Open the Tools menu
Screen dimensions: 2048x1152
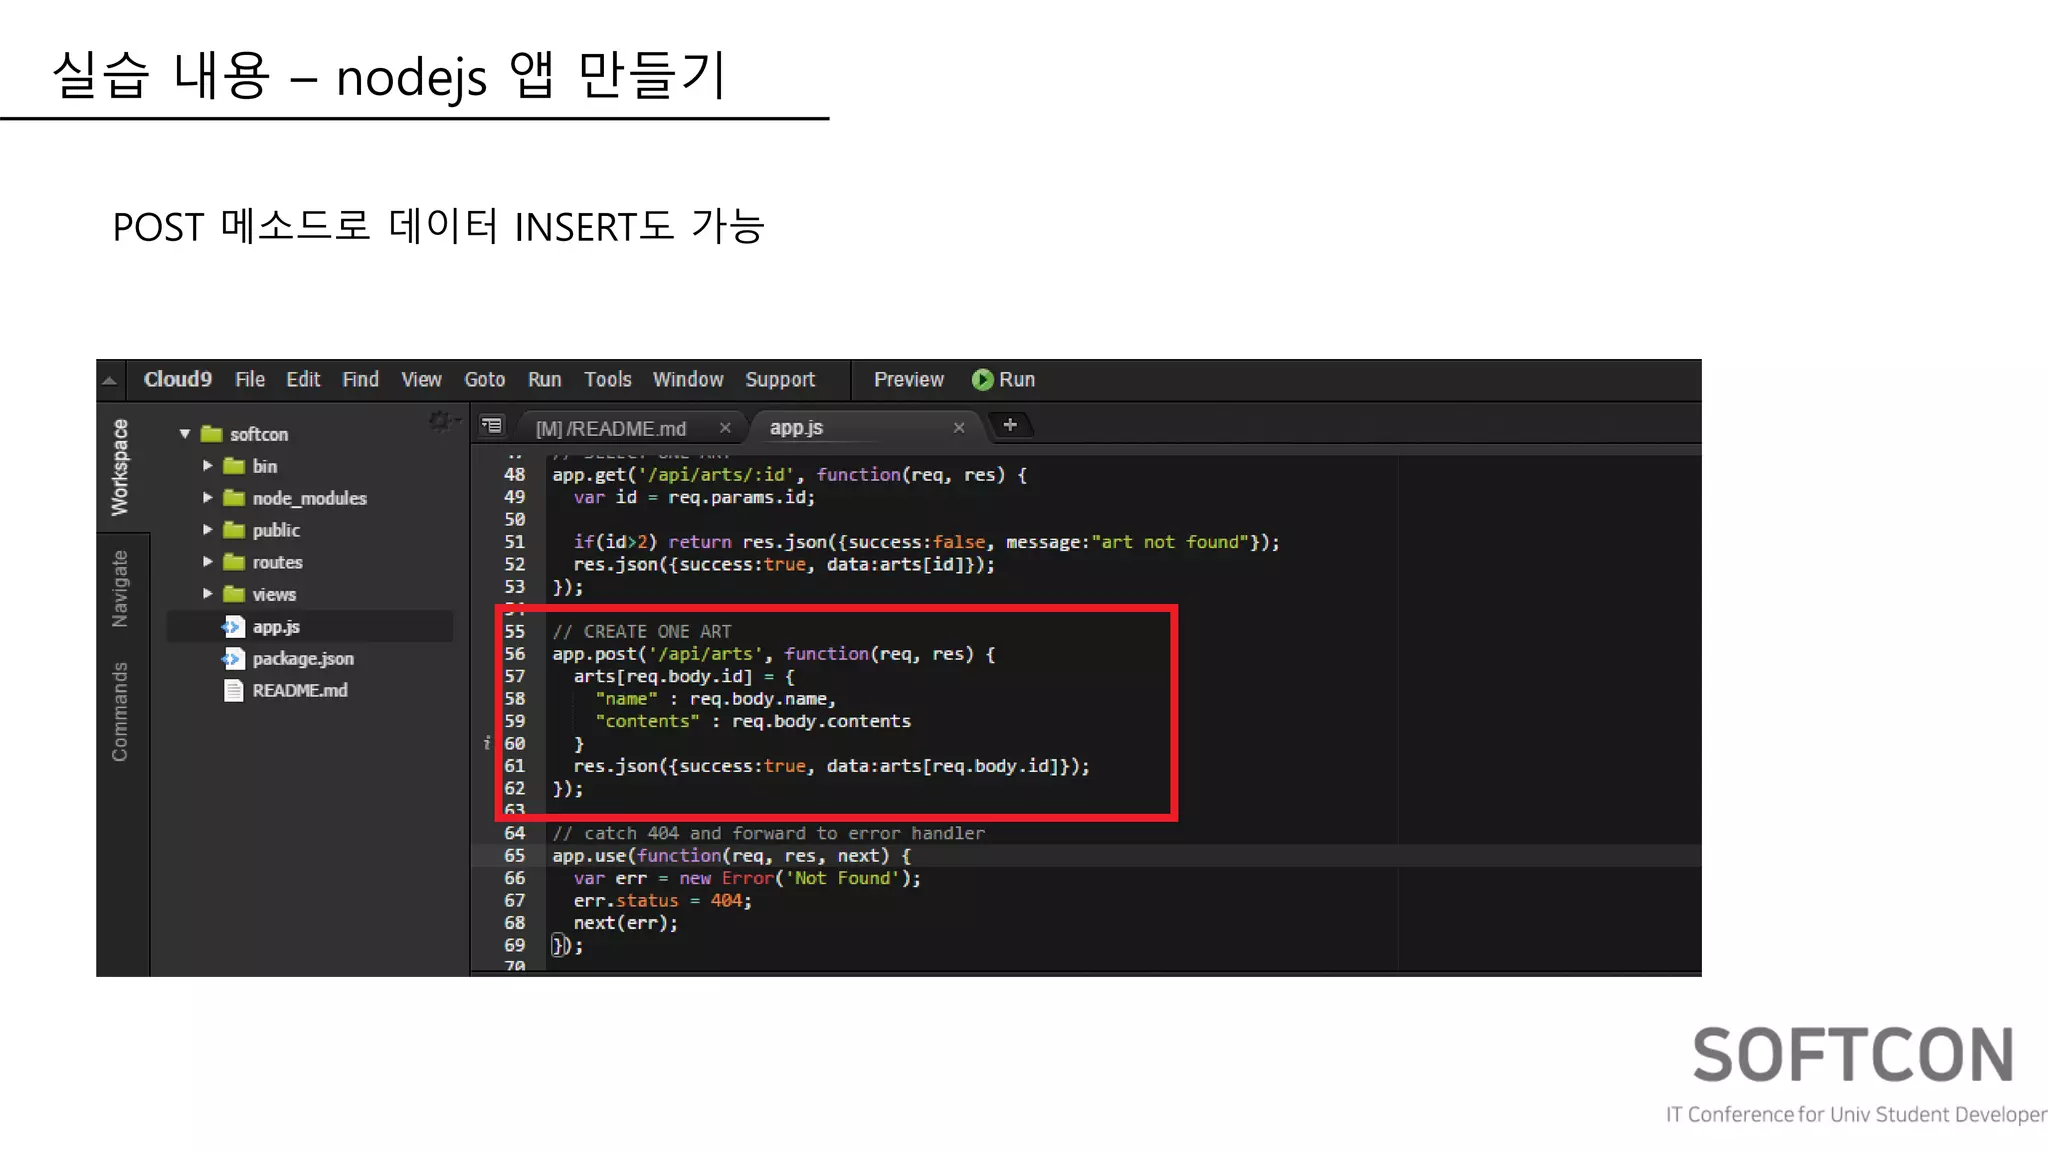click(608, 380)
